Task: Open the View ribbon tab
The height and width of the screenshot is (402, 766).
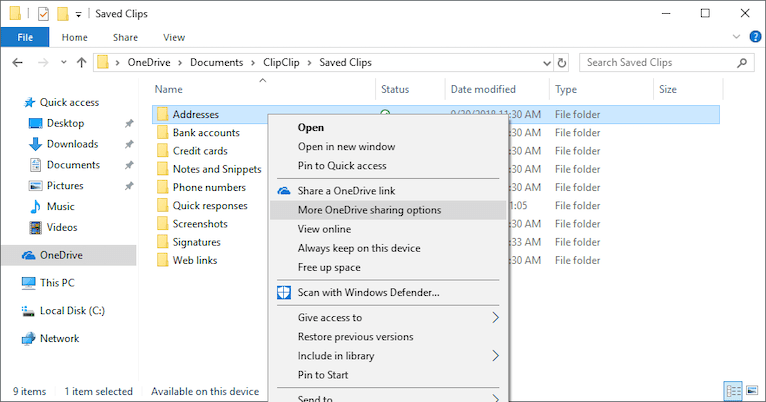Action: pyautogui.click(x=174, y=38)
